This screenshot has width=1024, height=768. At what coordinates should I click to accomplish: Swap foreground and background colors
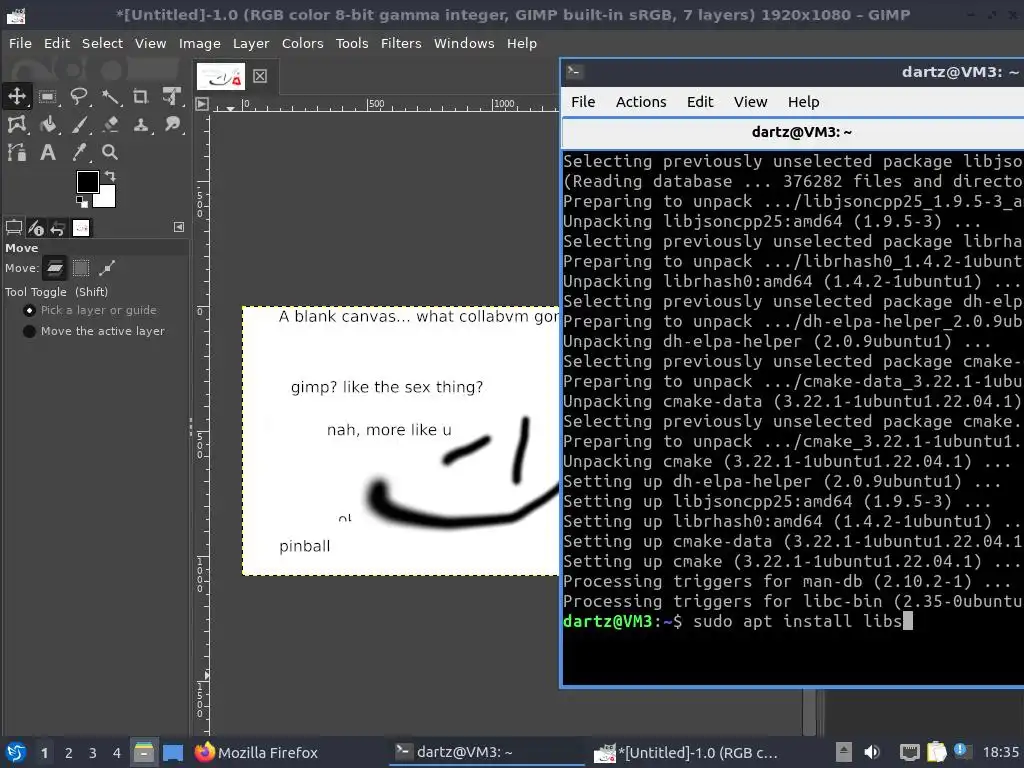point(110,176)
